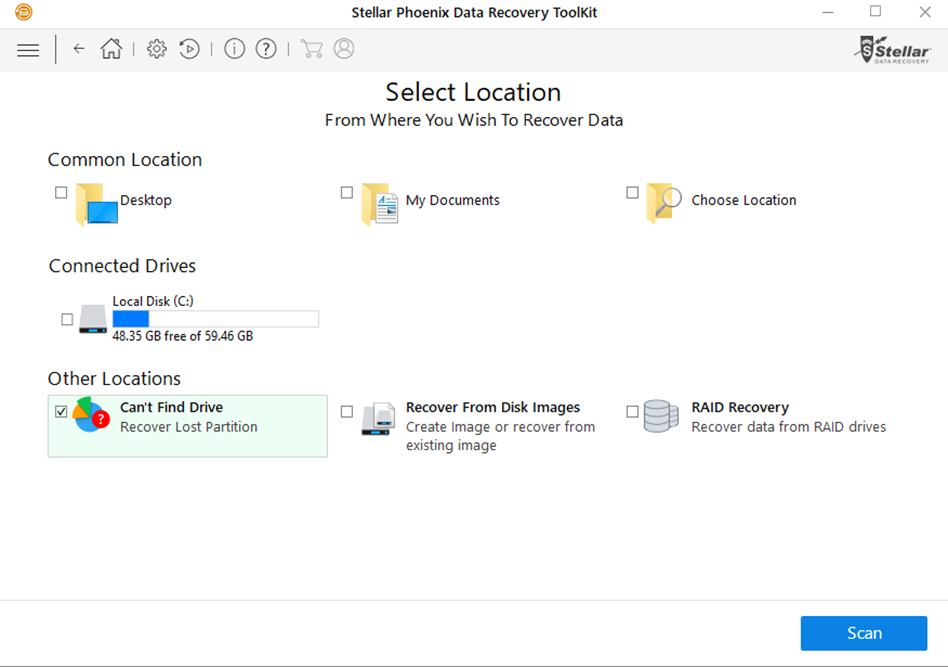Open the hamburger menu
The height and width of the screenshot is (667, 948).
coord(28,50)
